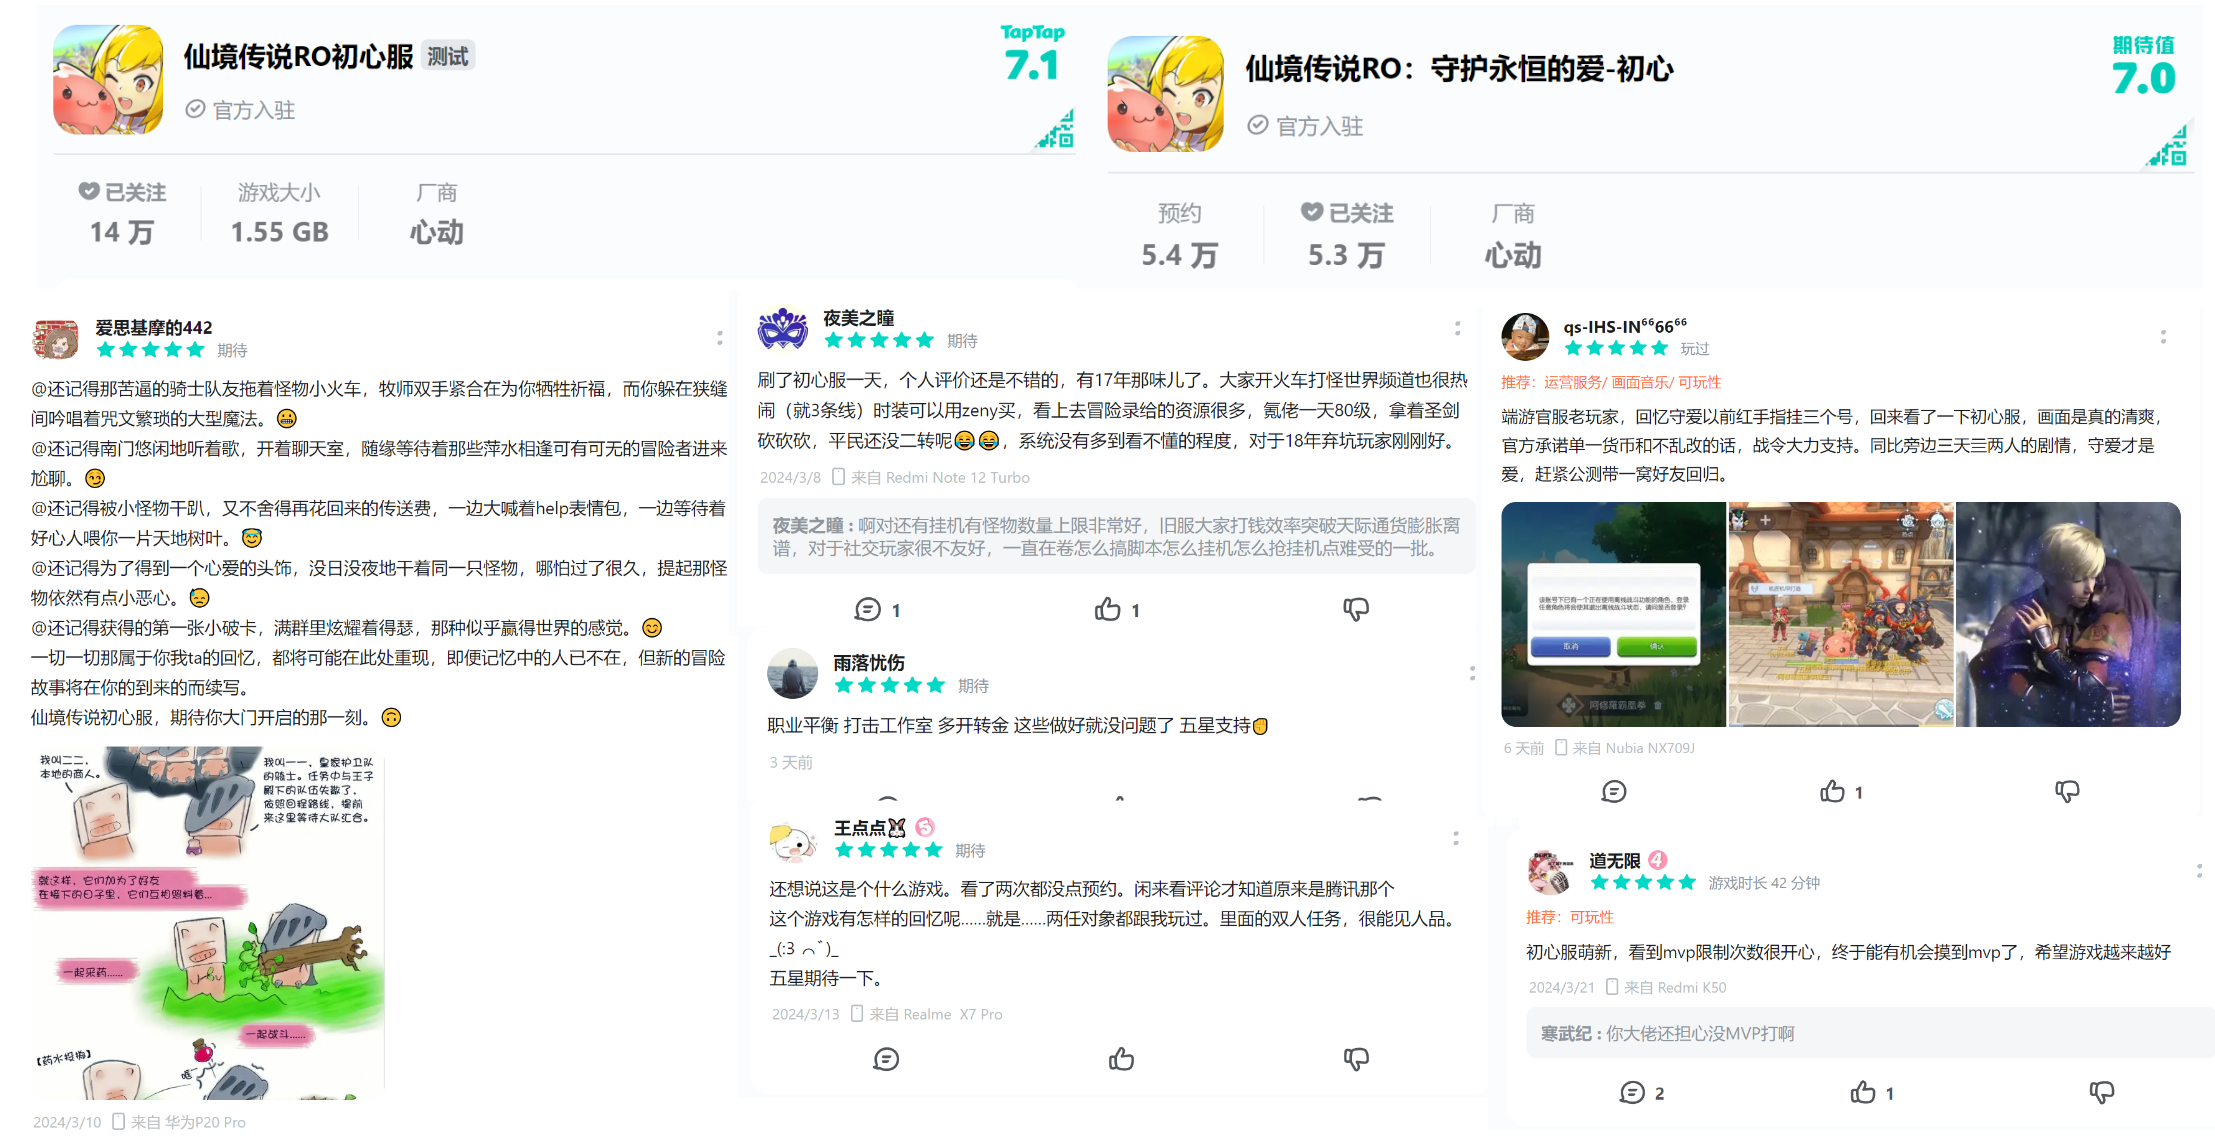Open QR code icon under 期待值 7.0
Image resolution: width=2215 pixels, height=1137 pixels.
coord(2167,146)
